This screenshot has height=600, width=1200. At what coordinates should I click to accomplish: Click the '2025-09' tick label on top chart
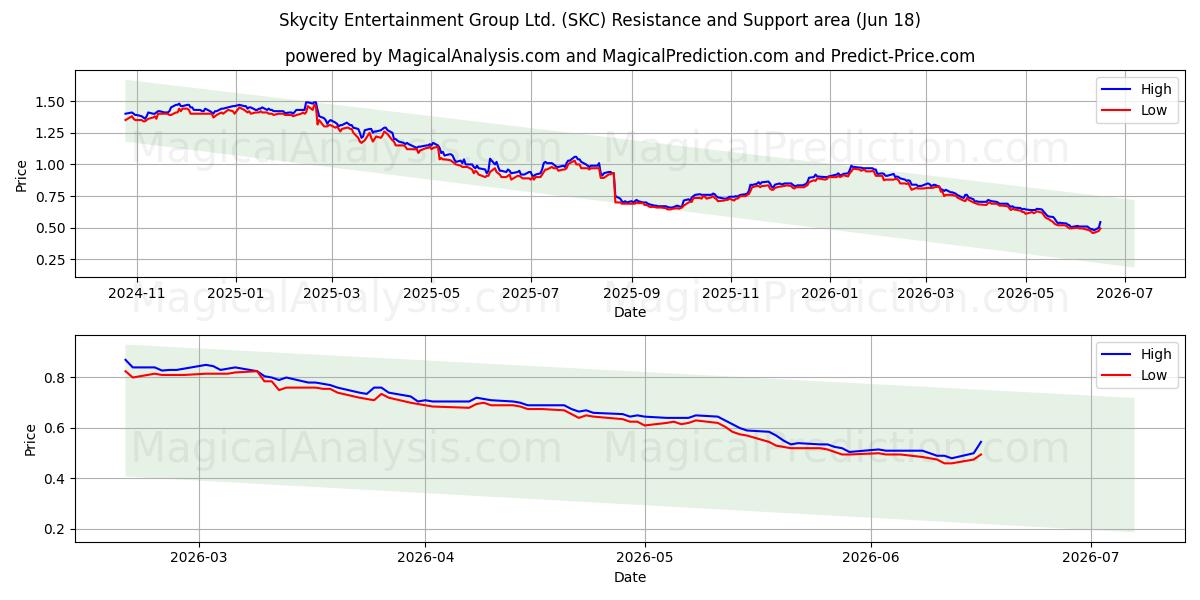pos(632,293)
